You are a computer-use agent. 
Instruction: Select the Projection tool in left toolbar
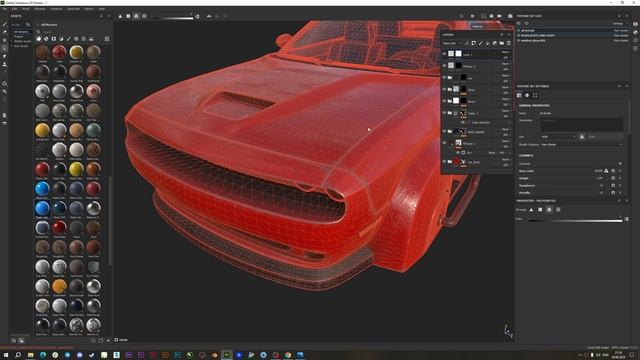click(4, 40)
